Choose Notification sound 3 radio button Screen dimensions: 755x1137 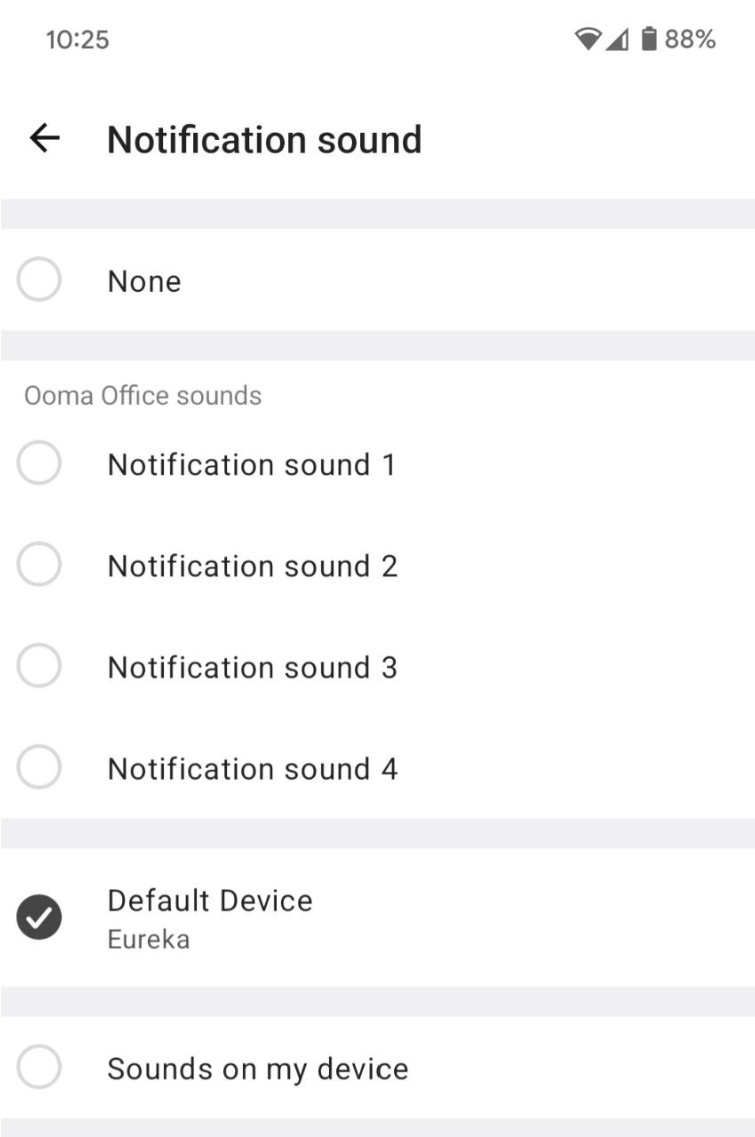coord(39,666)
